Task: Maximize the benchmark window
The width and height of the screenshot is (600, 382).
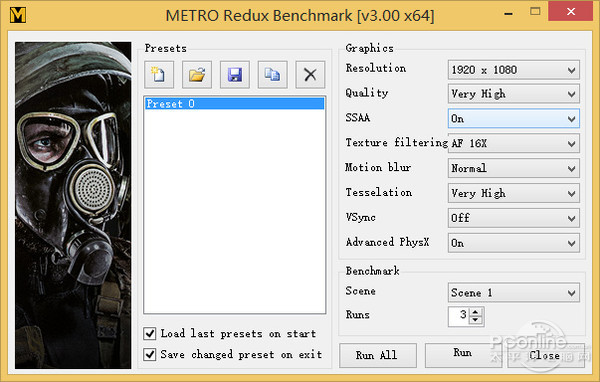Action: click(535, 11)
